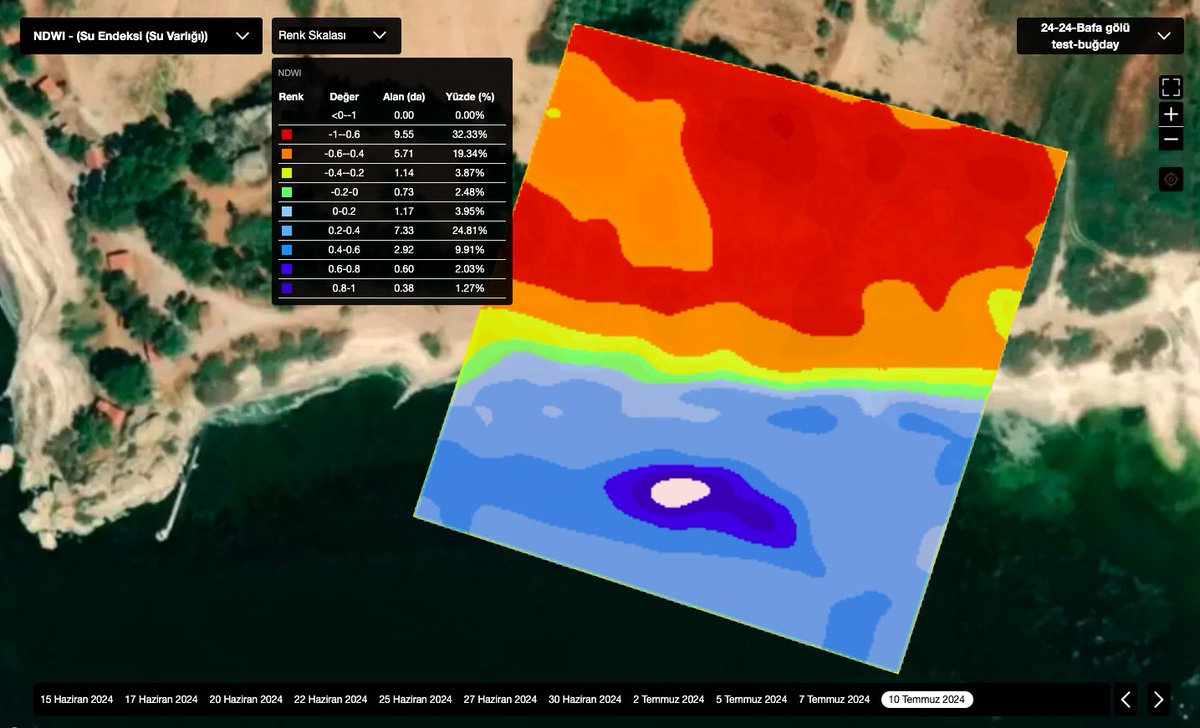Viewport: 1200px width, 728px height.
Task: Select date 17 Haziran 2024
Action: (162, 699)
